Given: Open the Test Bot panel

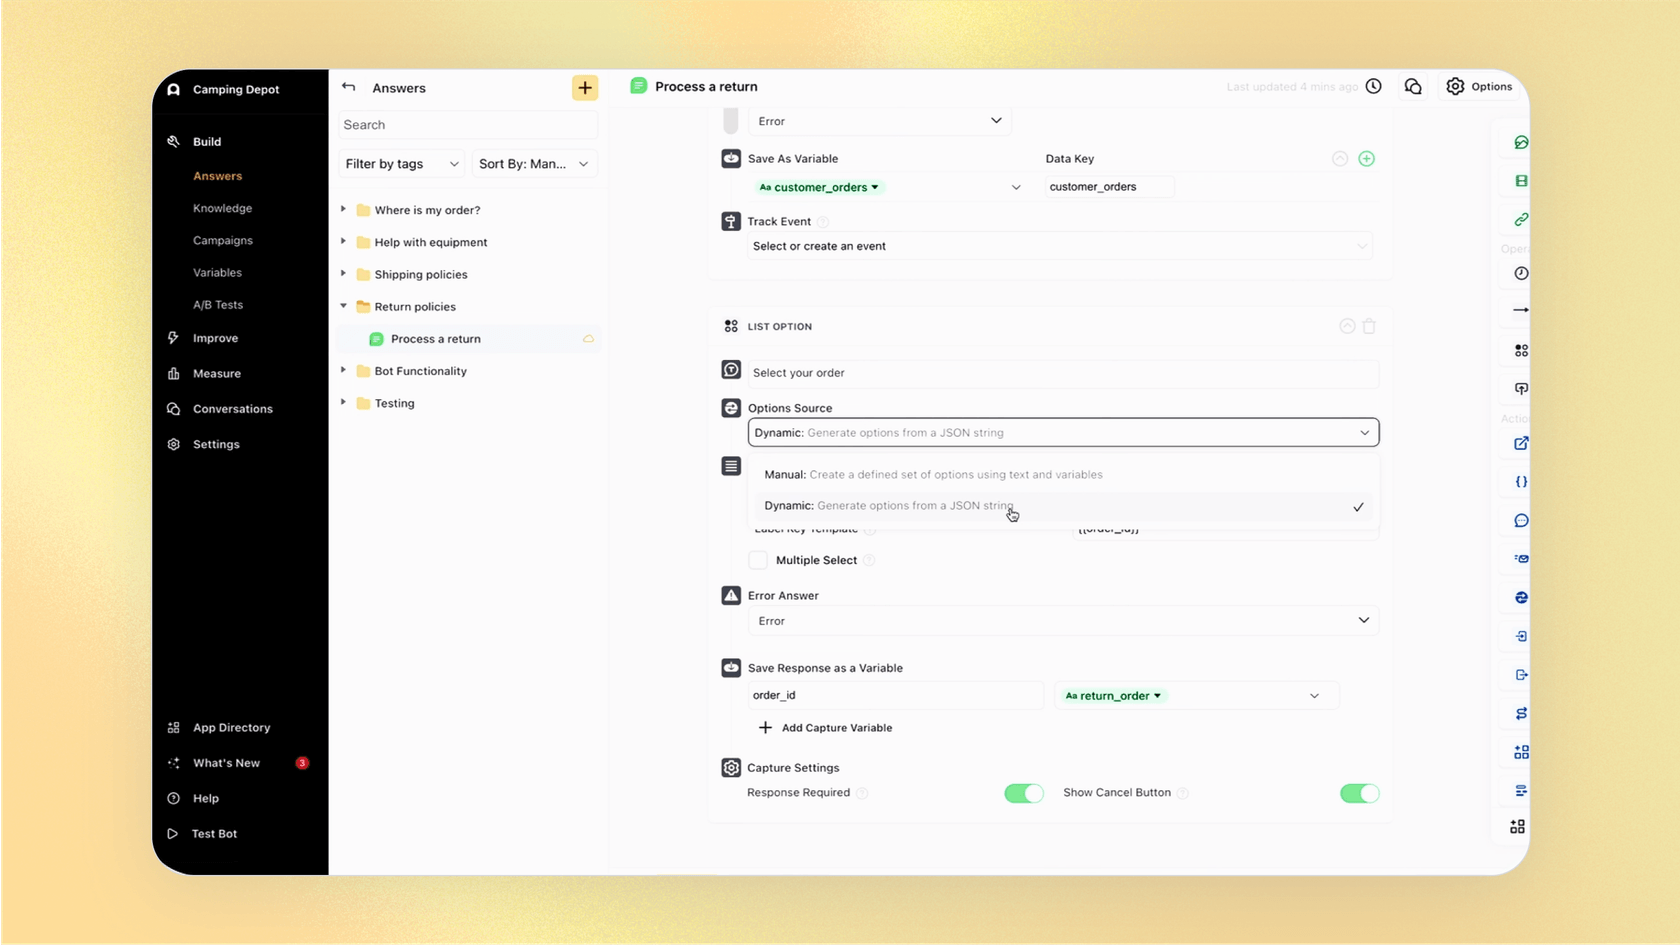Looking at the screenshot, I should (213, 833).
